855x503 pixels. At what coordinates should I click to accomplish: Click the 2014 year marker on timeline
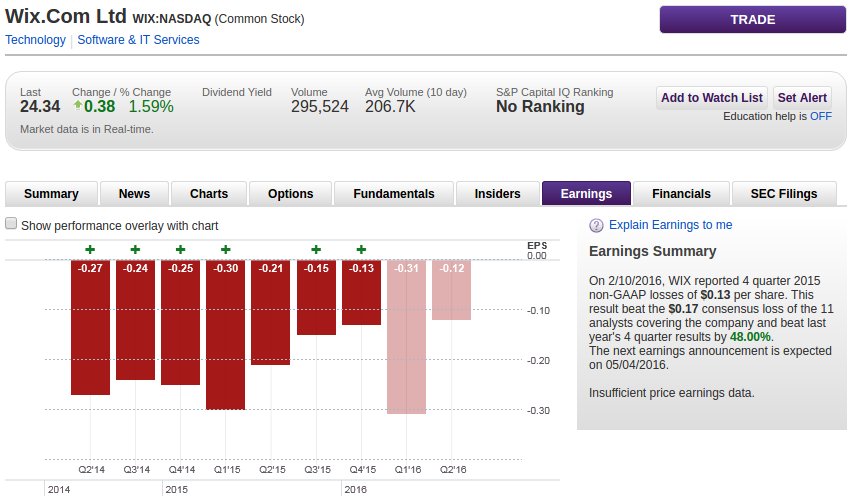(x=59, y=489)
